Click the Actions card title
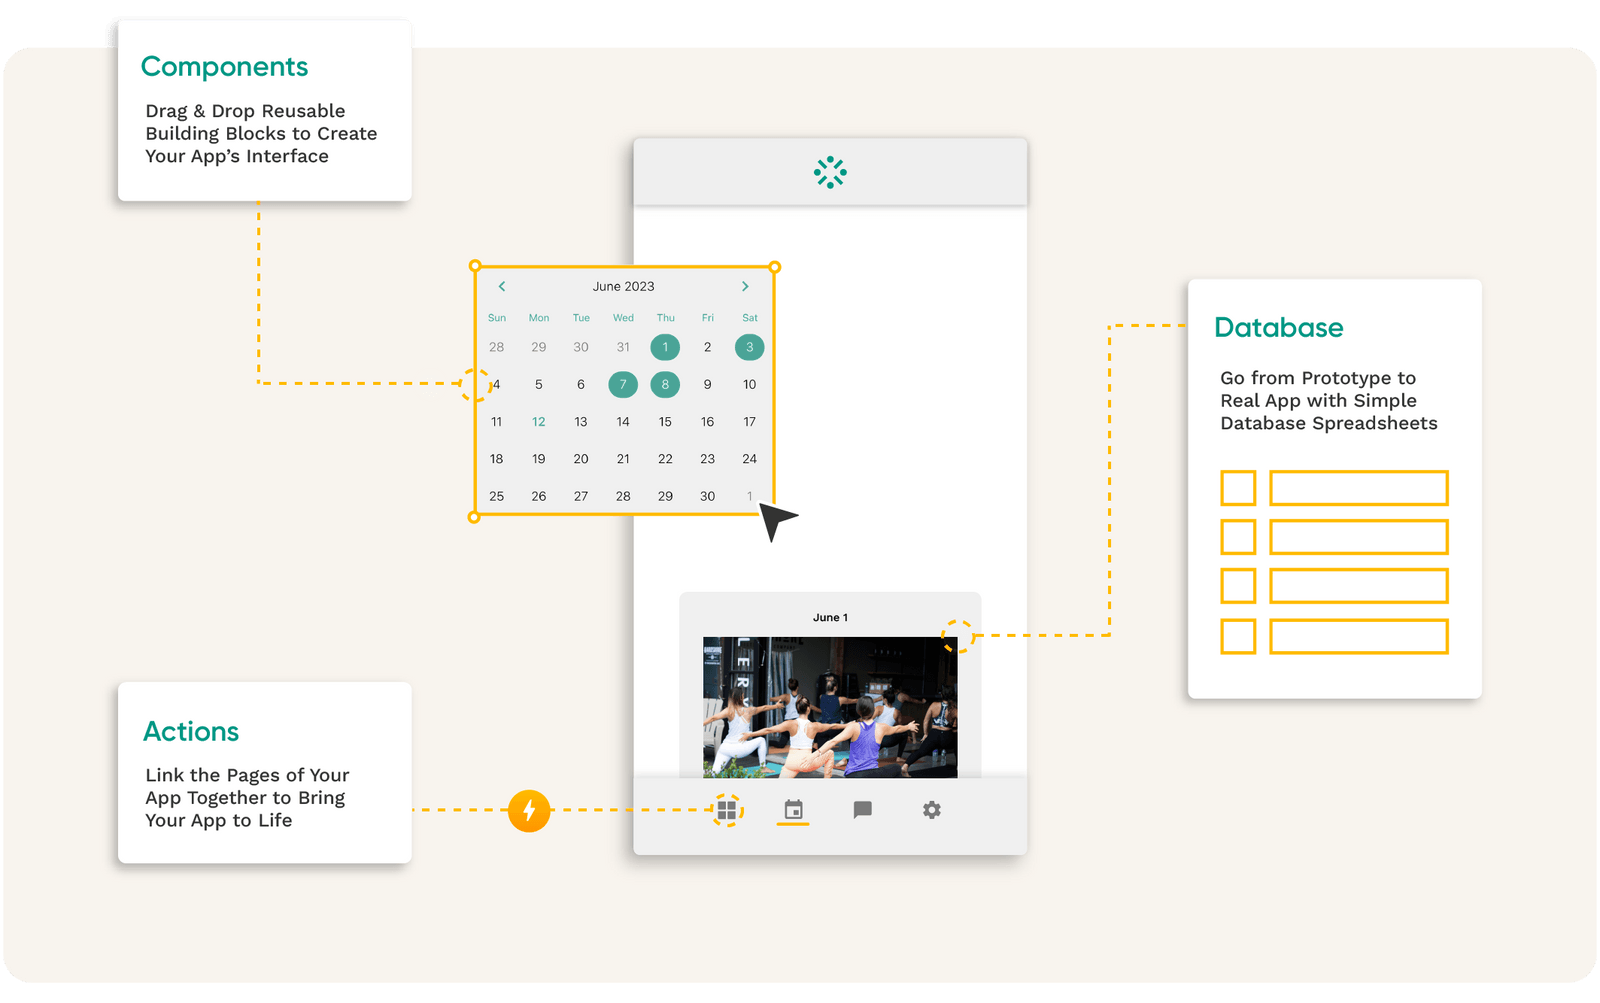 tap(191, 731)
